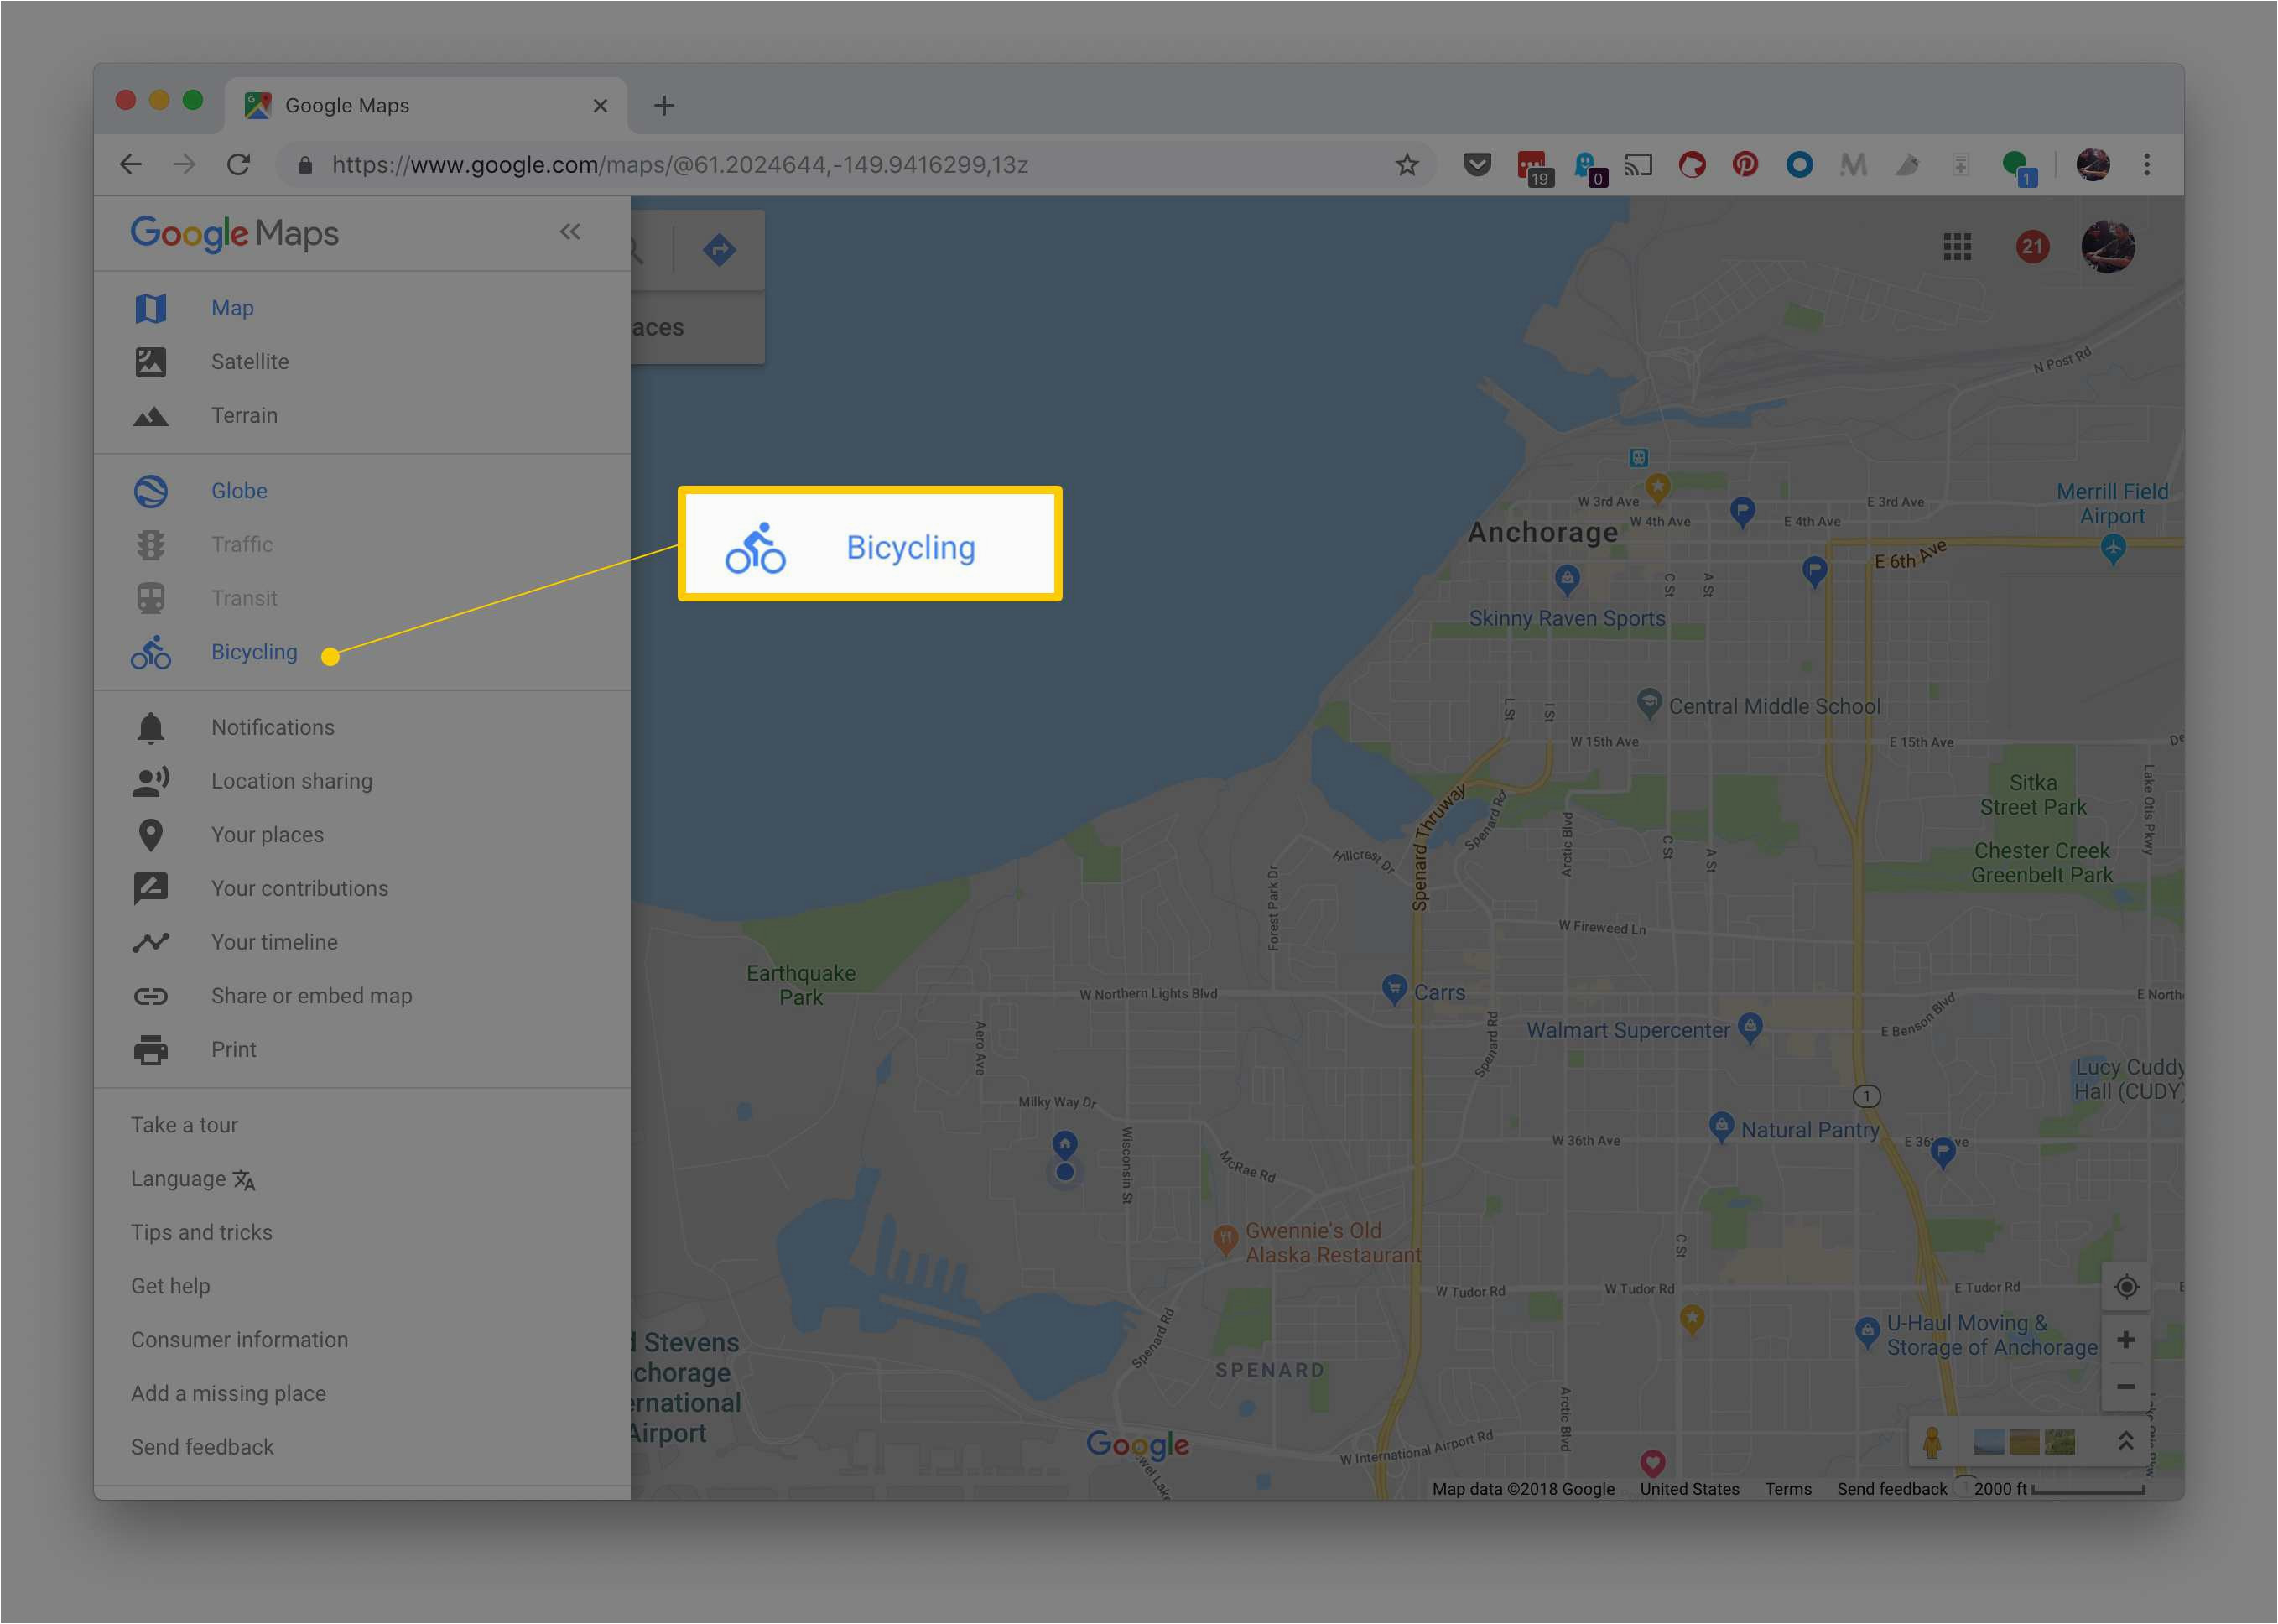Image resolution: width=2278 pixels, height=1624 pixels.
Task: Enable the Traffic layer
Action: tap(242, 545)
